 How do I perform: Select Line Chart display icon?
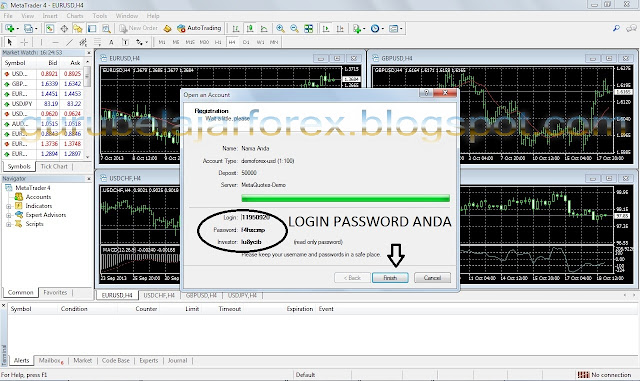[264, 28]
